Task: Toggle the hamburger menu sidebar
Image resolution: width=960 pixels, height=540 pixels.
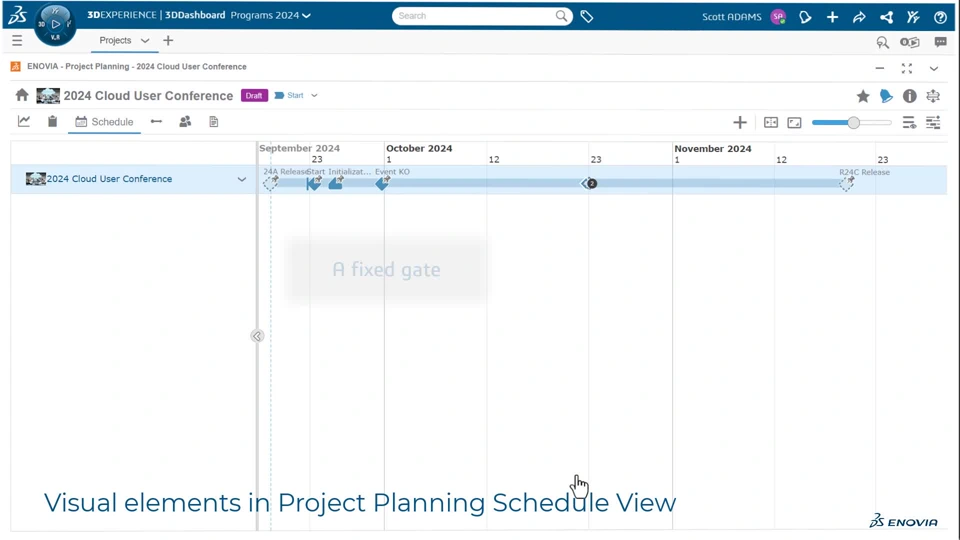Action: (17, 41)
